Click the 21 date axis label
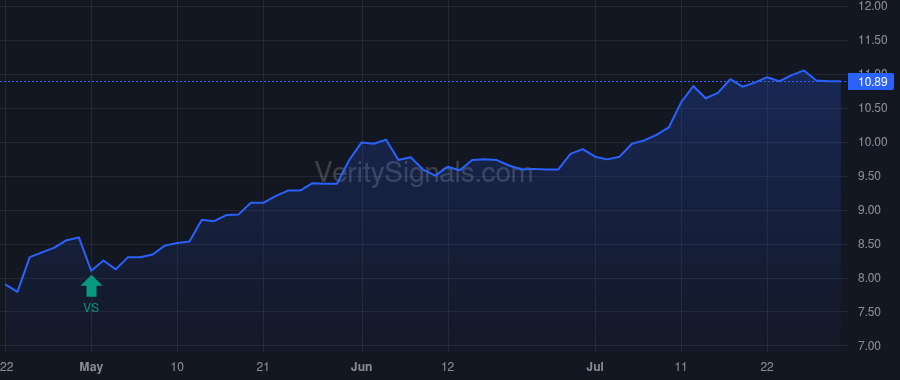 (x=263, y=367)
